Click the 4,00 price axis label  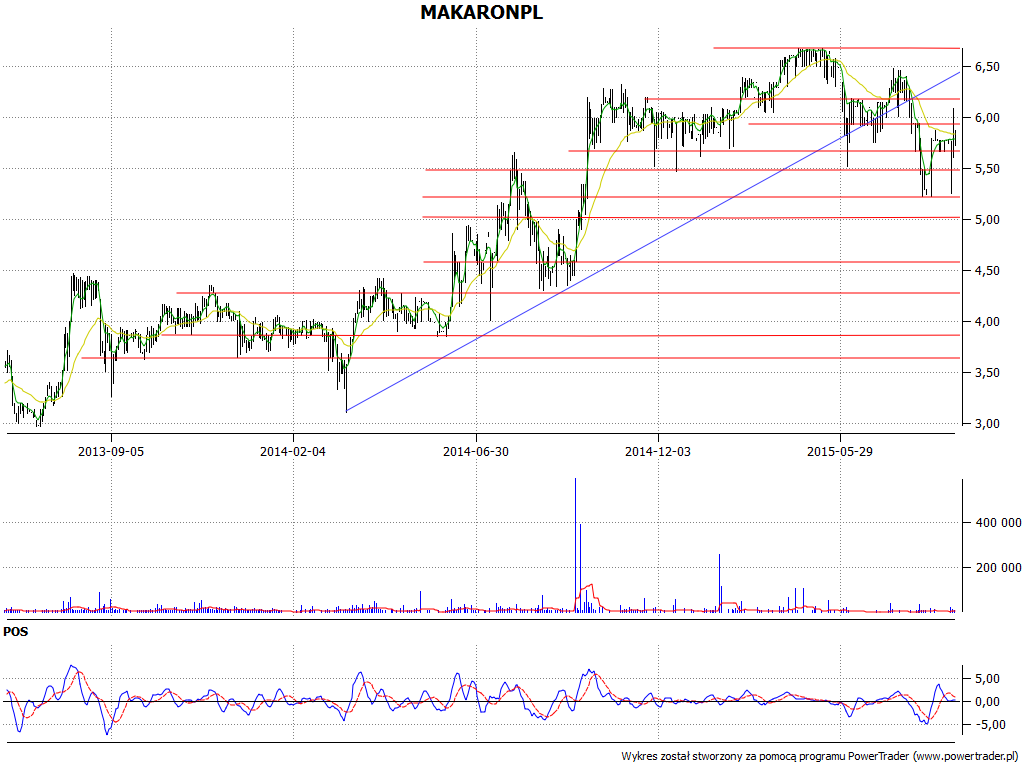[987, 321]
